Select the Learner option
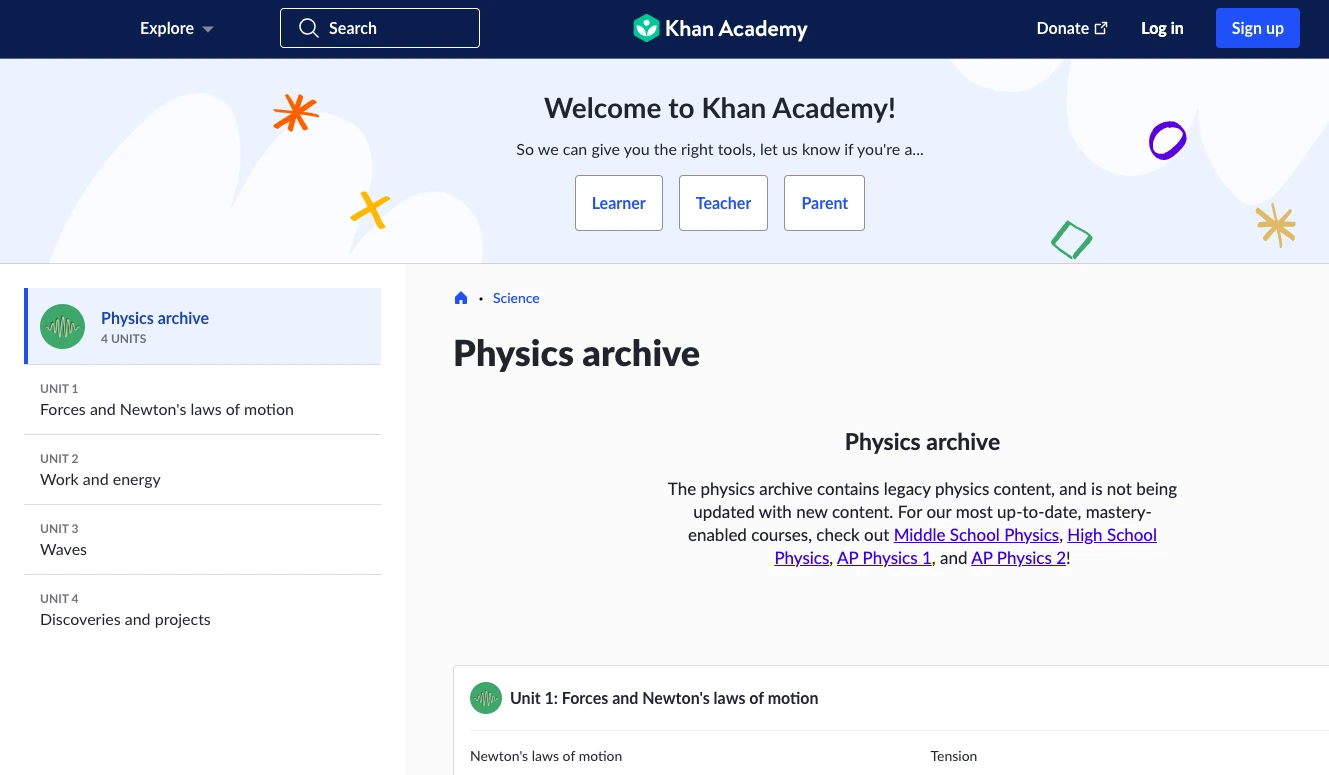 pos(618,203)
